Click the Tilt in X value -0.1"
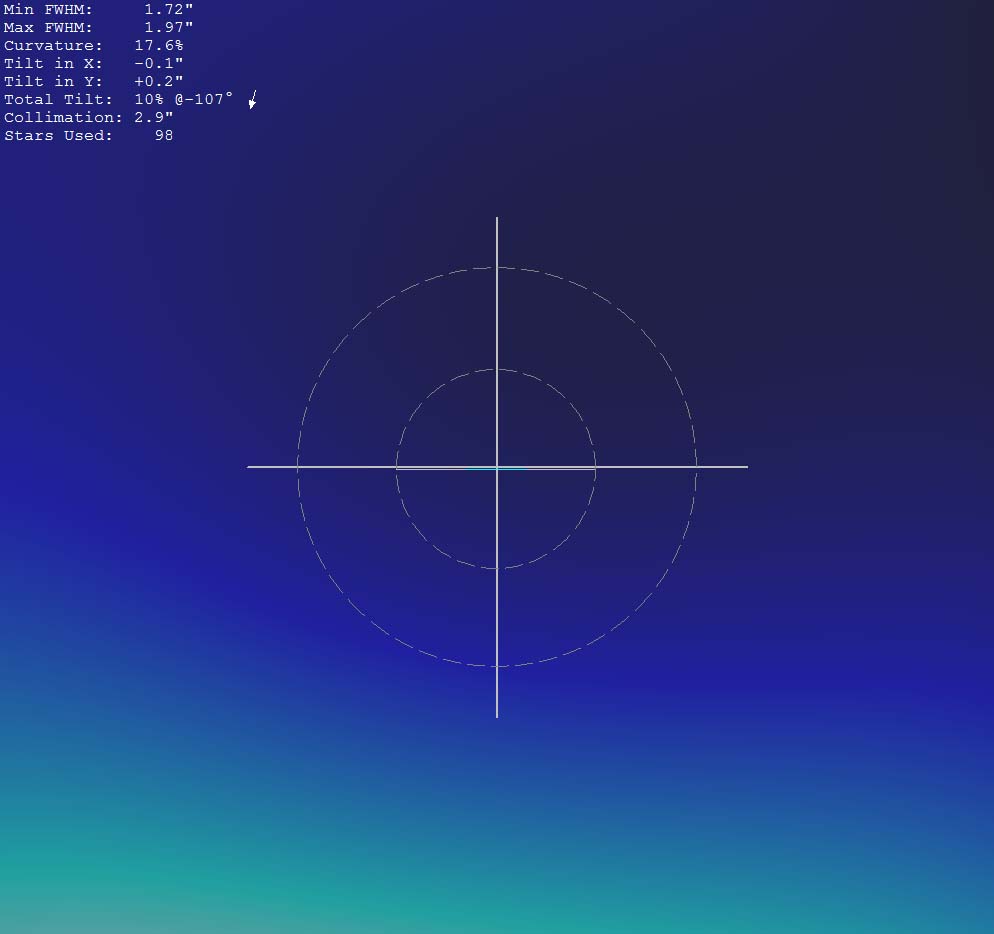The height and width of the screenshot is (934, 994). click(158, 63)
